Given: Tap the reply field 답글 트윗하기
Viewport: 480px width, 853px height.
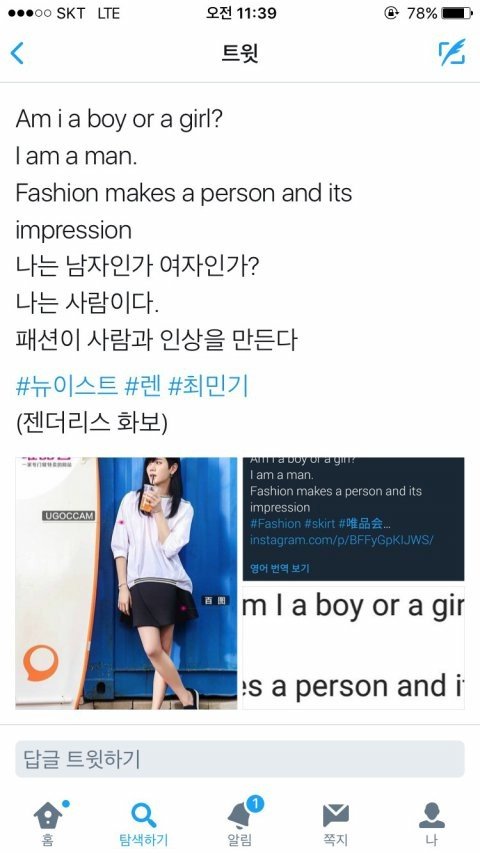Looking at the screenshot, I should [x=240, y=759].
